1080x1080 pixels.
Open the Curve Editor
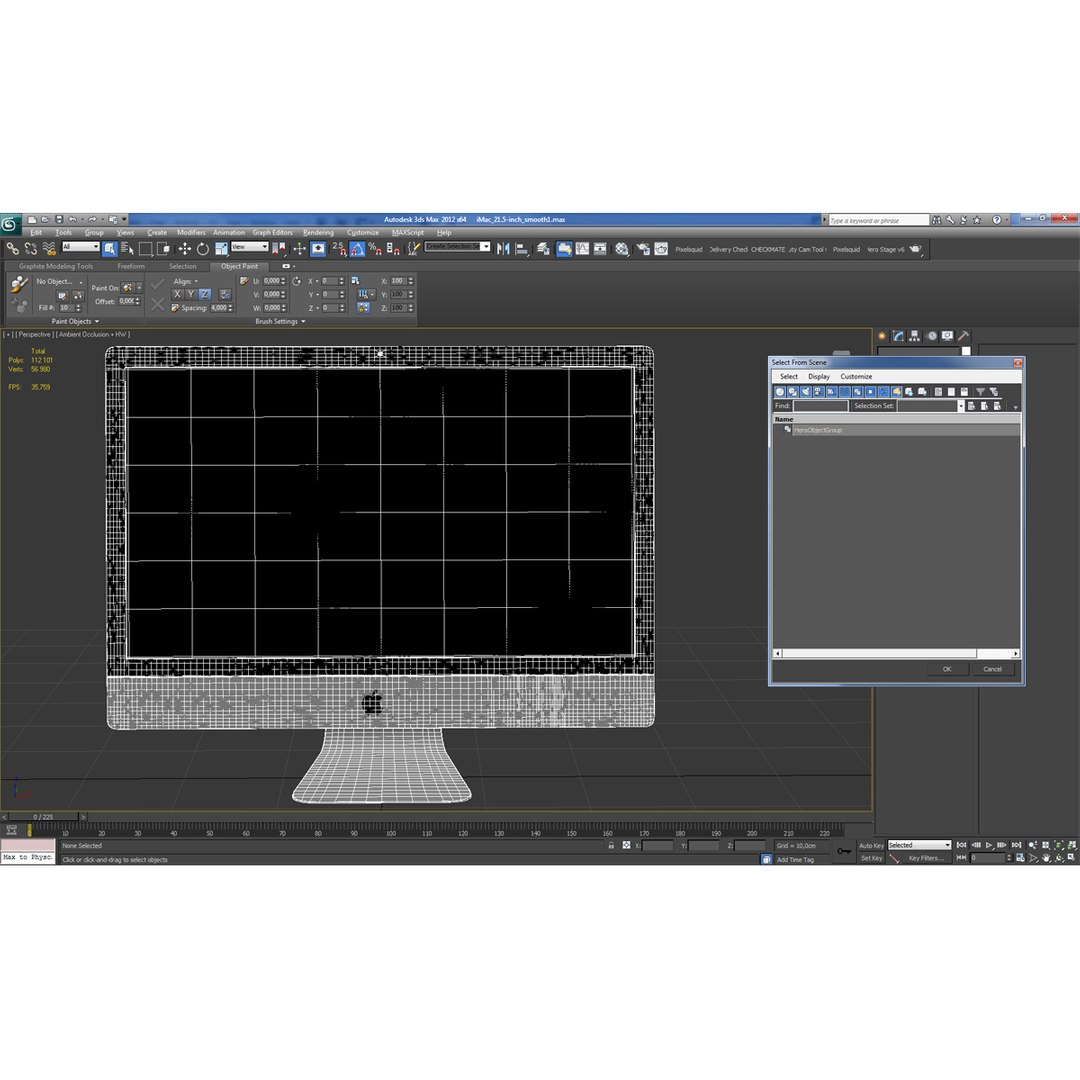583,249
